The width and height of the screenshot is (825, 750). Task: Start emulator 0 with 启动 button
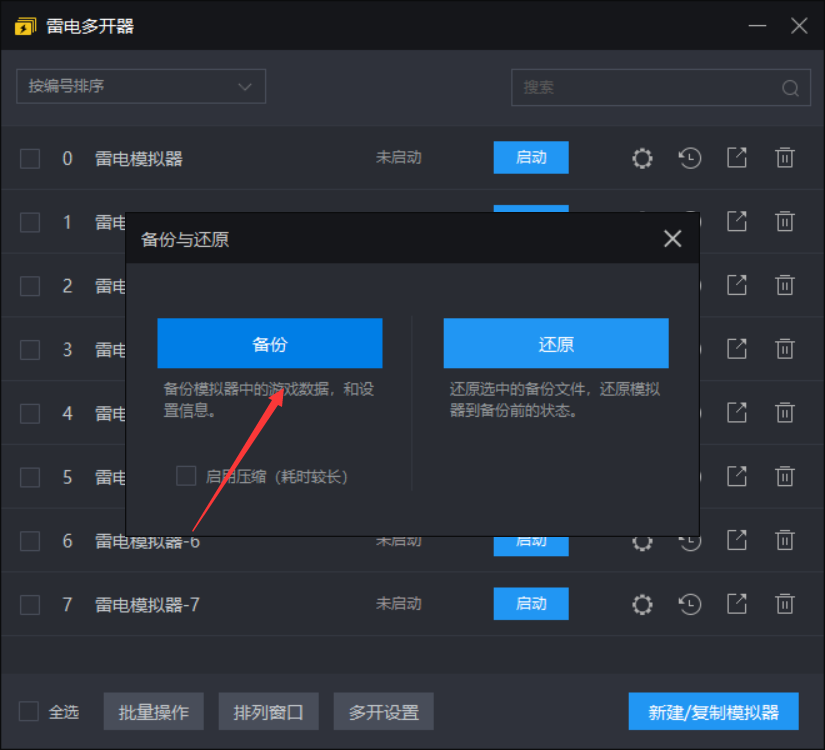(x=531, y=157)
